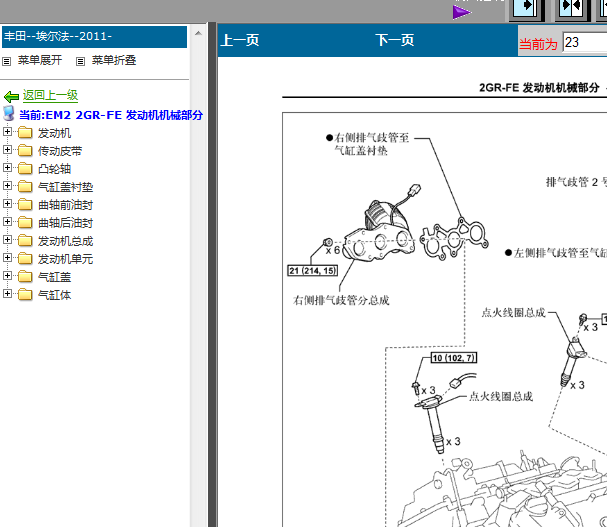607x527 pixels.
Task: Click the 气缸体 folder icon
Action: [25, 295]
